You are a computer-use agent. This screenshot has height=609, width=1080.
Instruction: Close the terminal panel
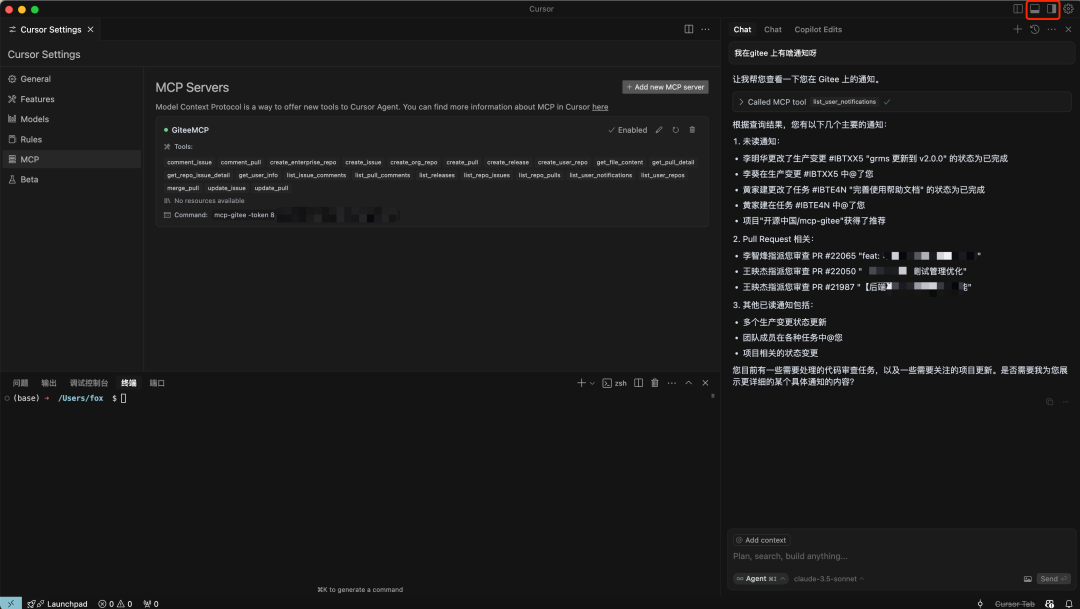tap(705, 383)
